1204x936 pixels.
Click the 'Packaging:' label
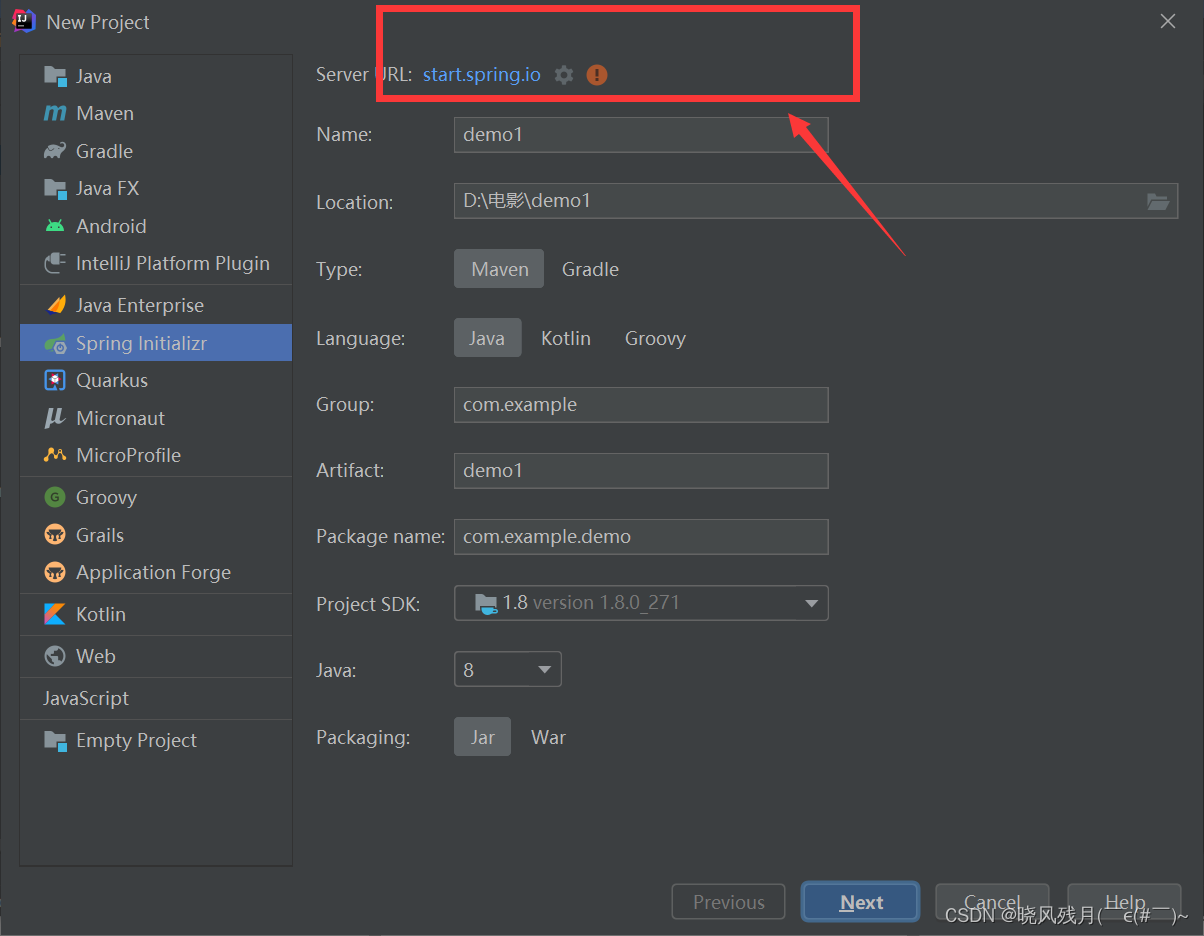pos(363,738)
